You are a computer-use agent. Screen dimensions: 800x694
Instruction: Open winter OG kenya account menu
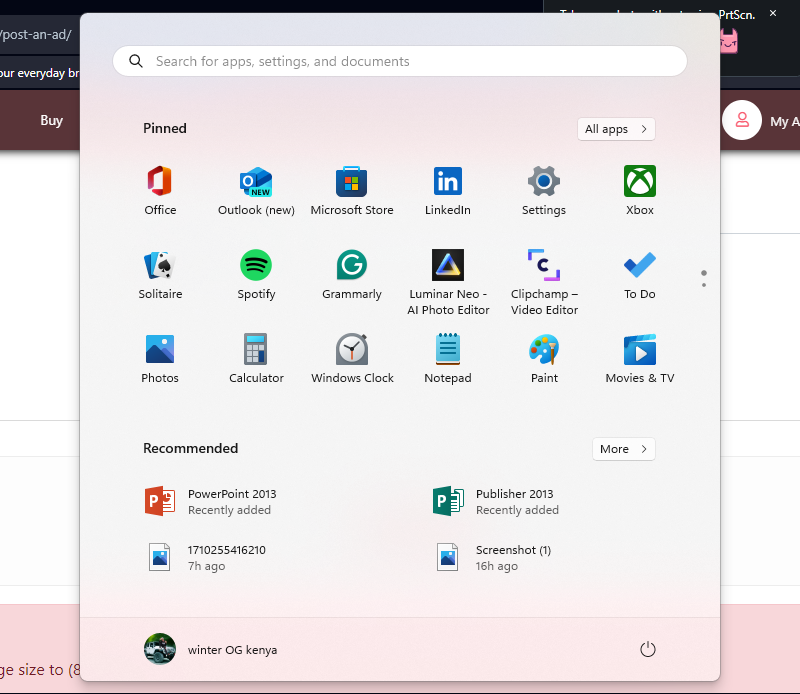(211, 650)
